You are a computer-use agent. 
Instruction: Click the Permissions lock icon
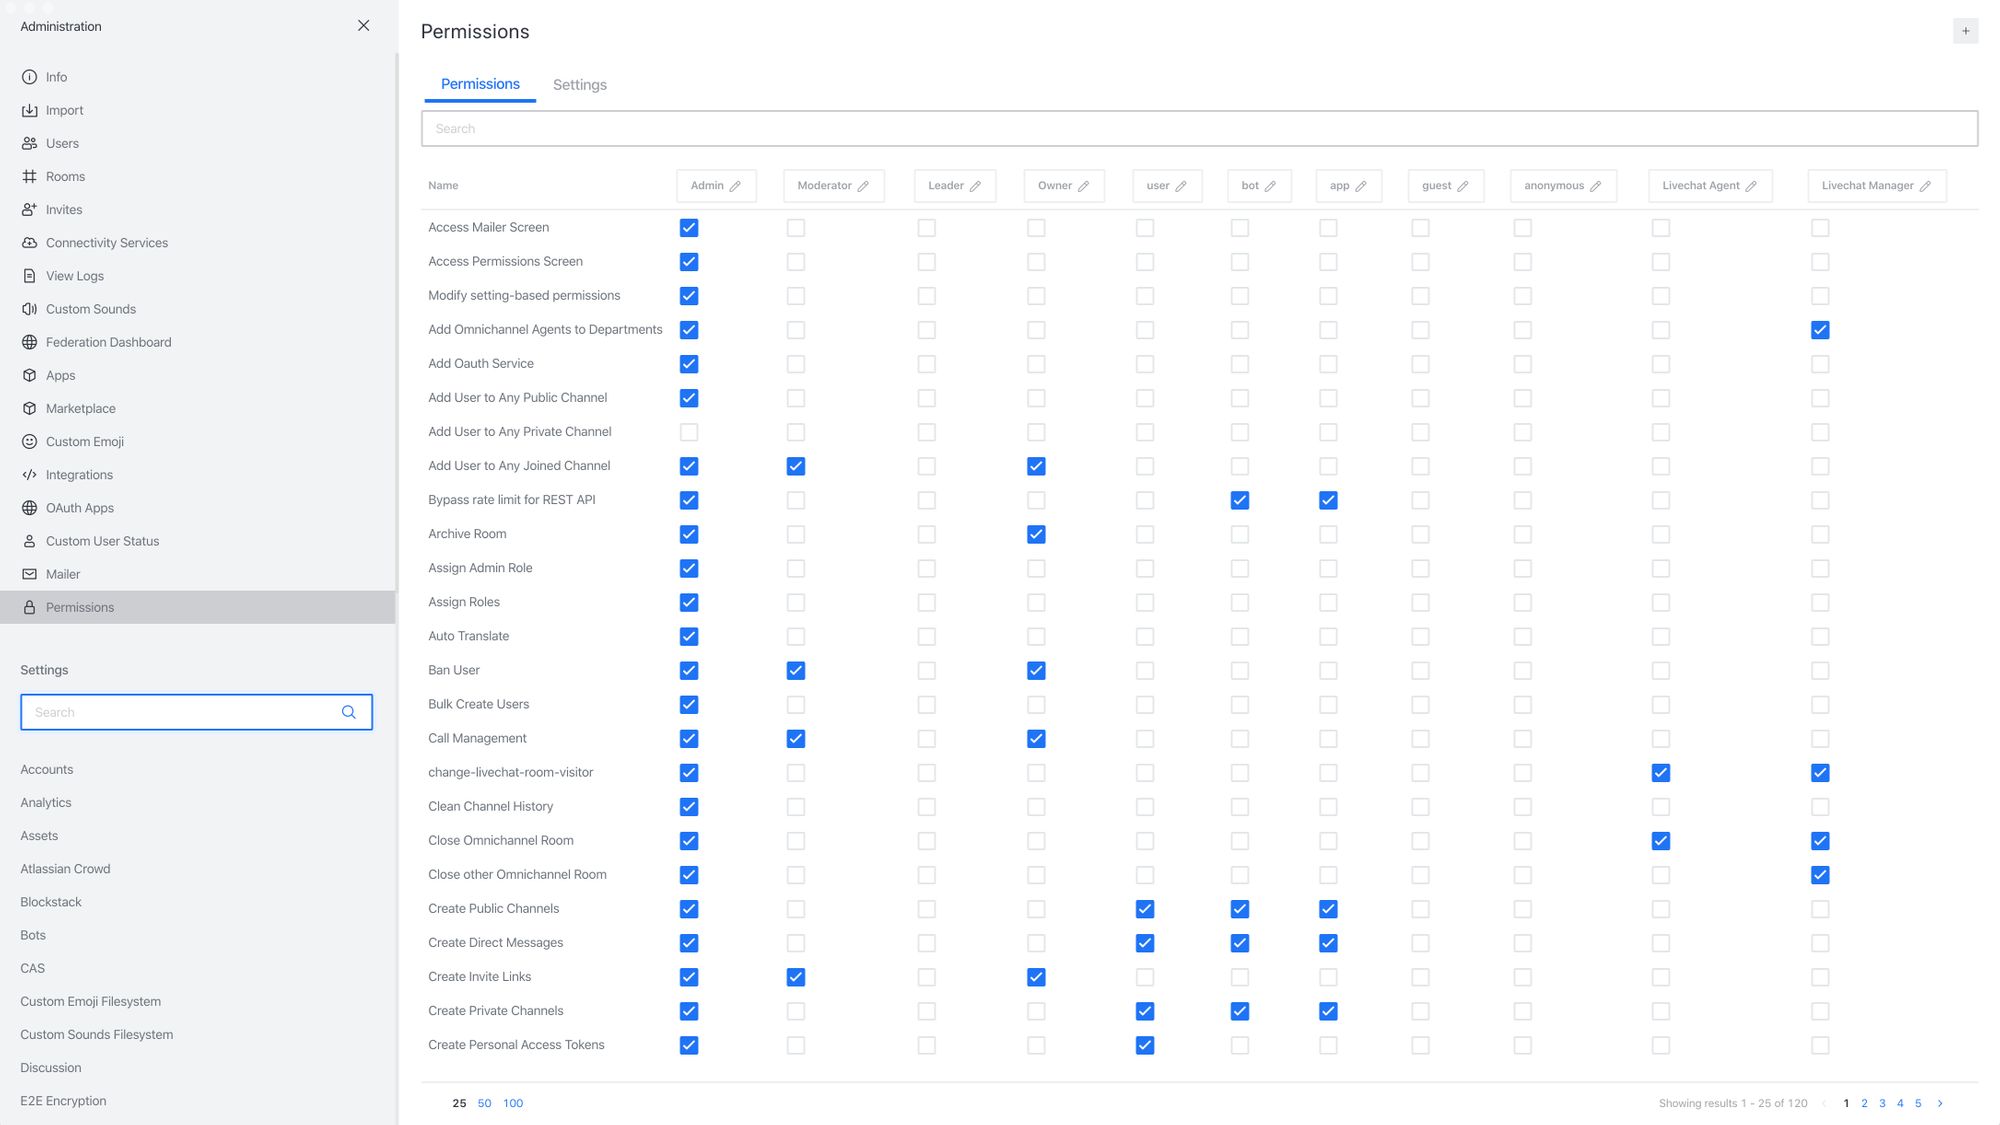pos(30,607)
